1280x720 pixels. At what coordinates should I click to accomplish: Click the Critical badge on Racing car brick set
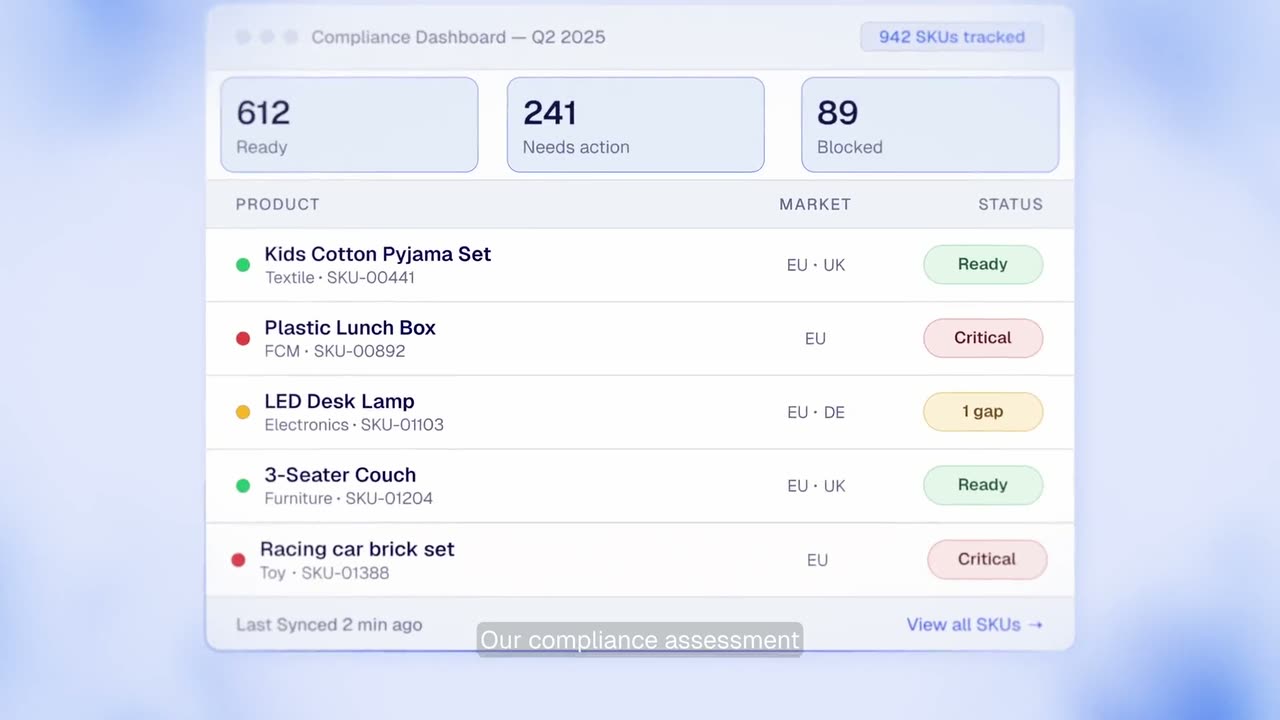click(987, 559)
